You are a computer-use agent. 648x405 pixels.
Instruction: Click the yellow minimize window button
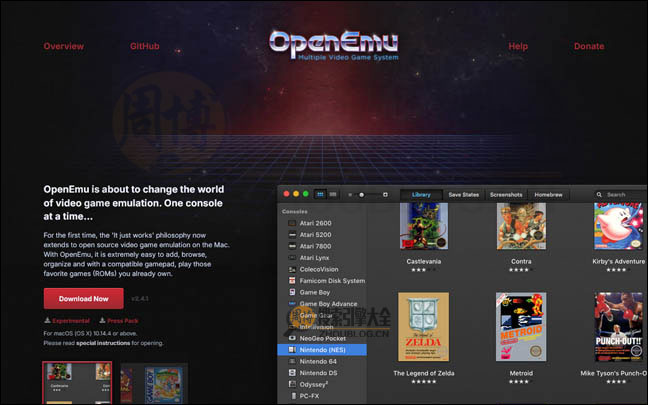296,194
